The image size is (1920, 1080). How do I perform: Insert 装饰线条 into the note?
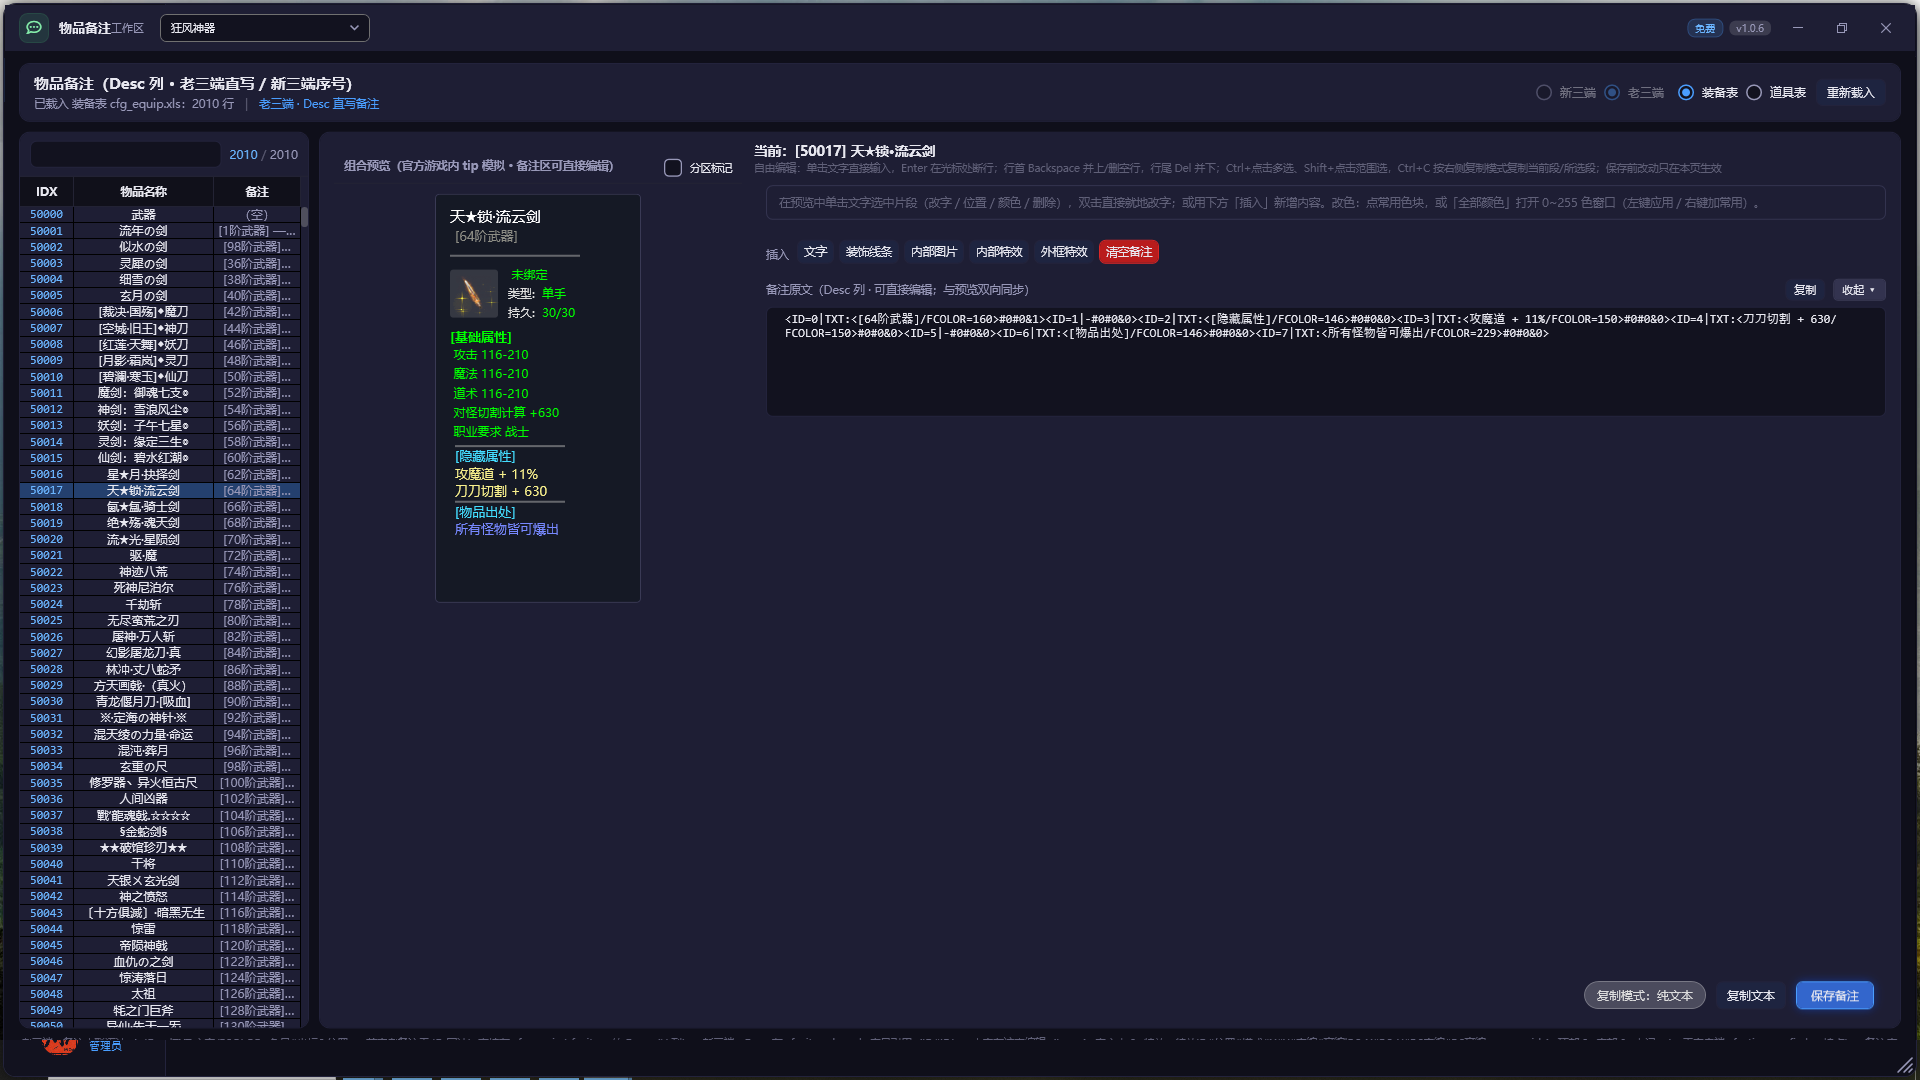[x=869, y=252]
